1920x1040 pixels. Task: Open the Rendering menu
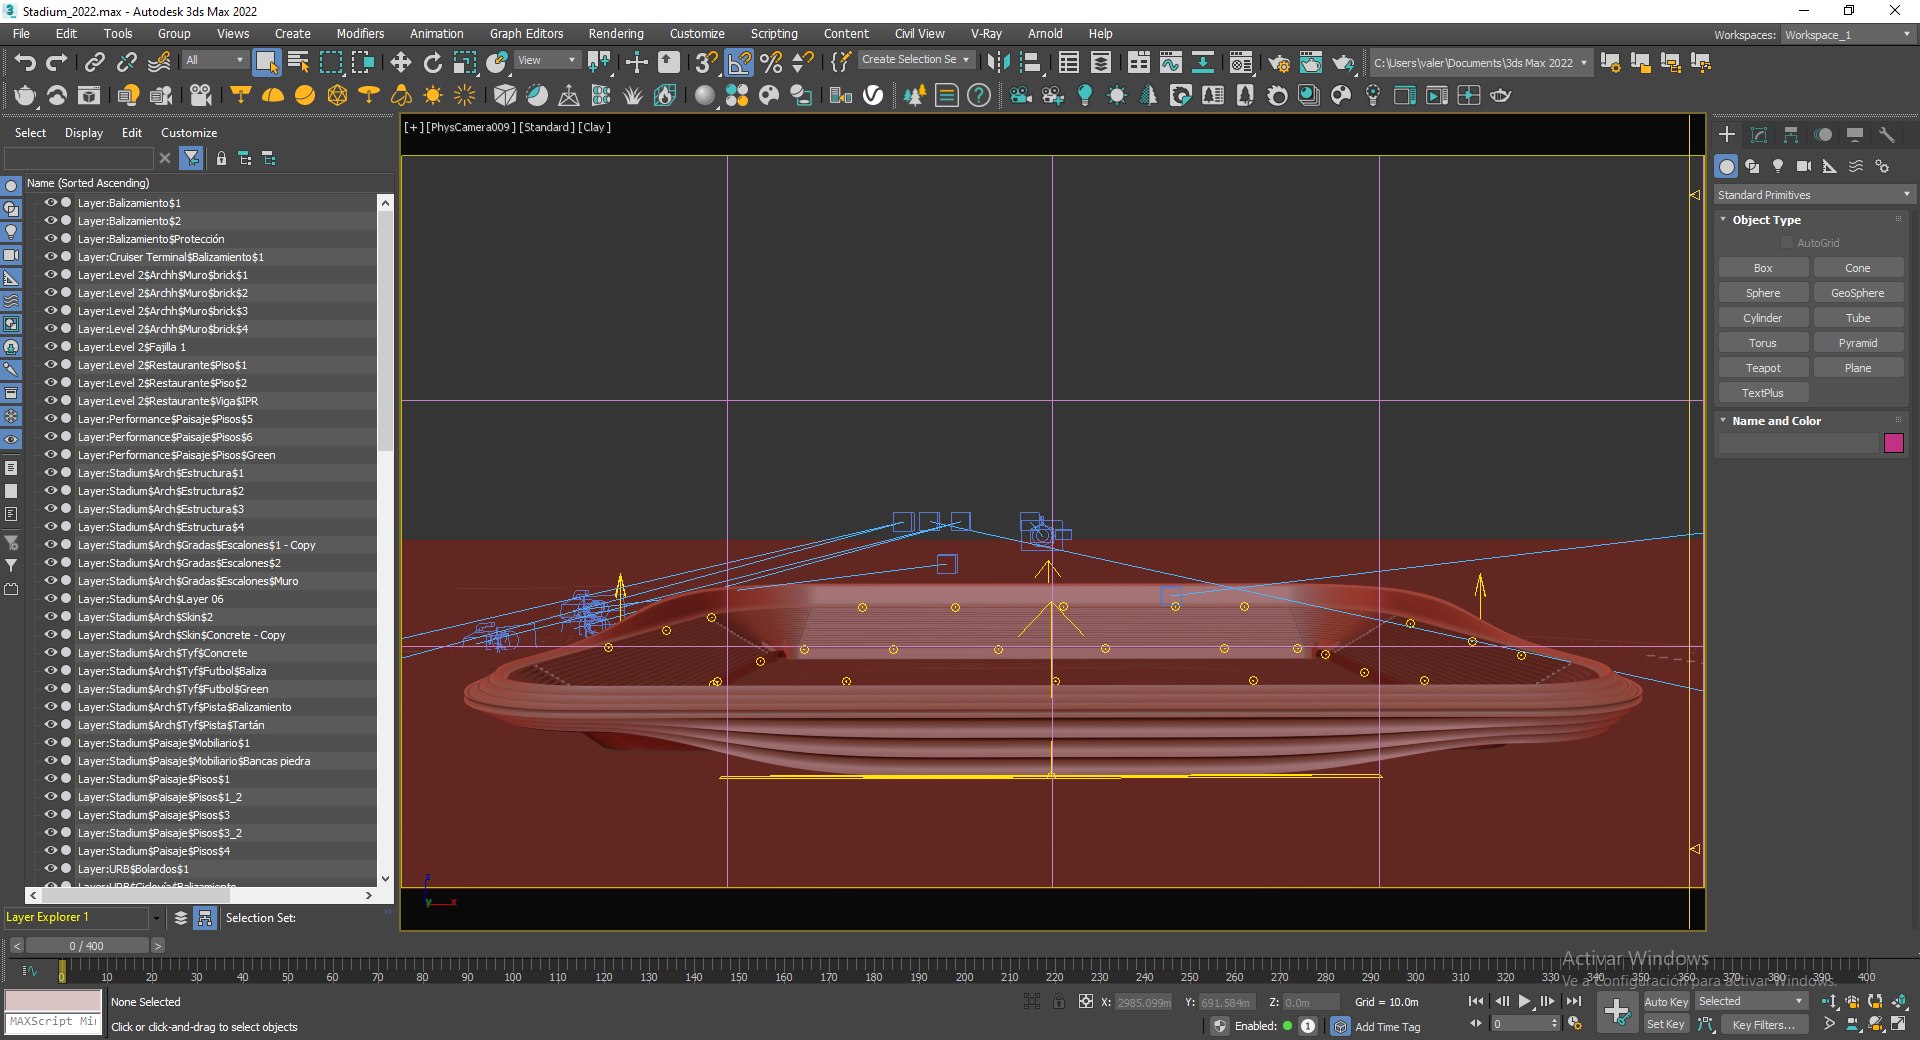click(615, 34)
